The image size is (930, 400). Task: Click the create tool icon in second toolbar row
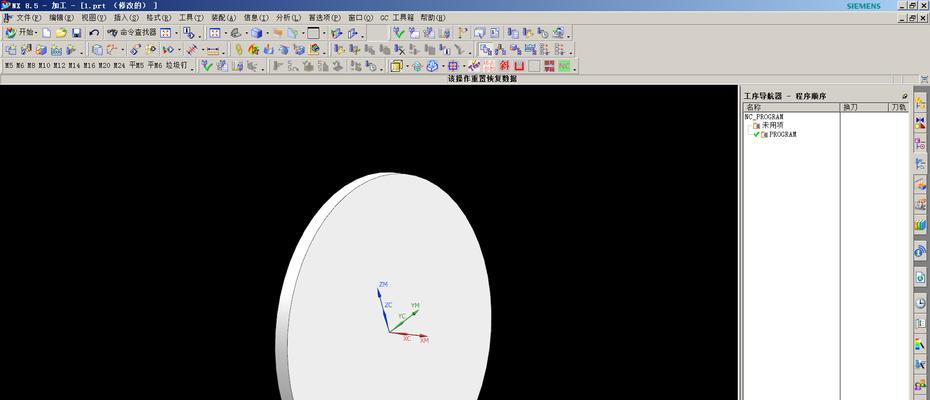tap(26, 50)
